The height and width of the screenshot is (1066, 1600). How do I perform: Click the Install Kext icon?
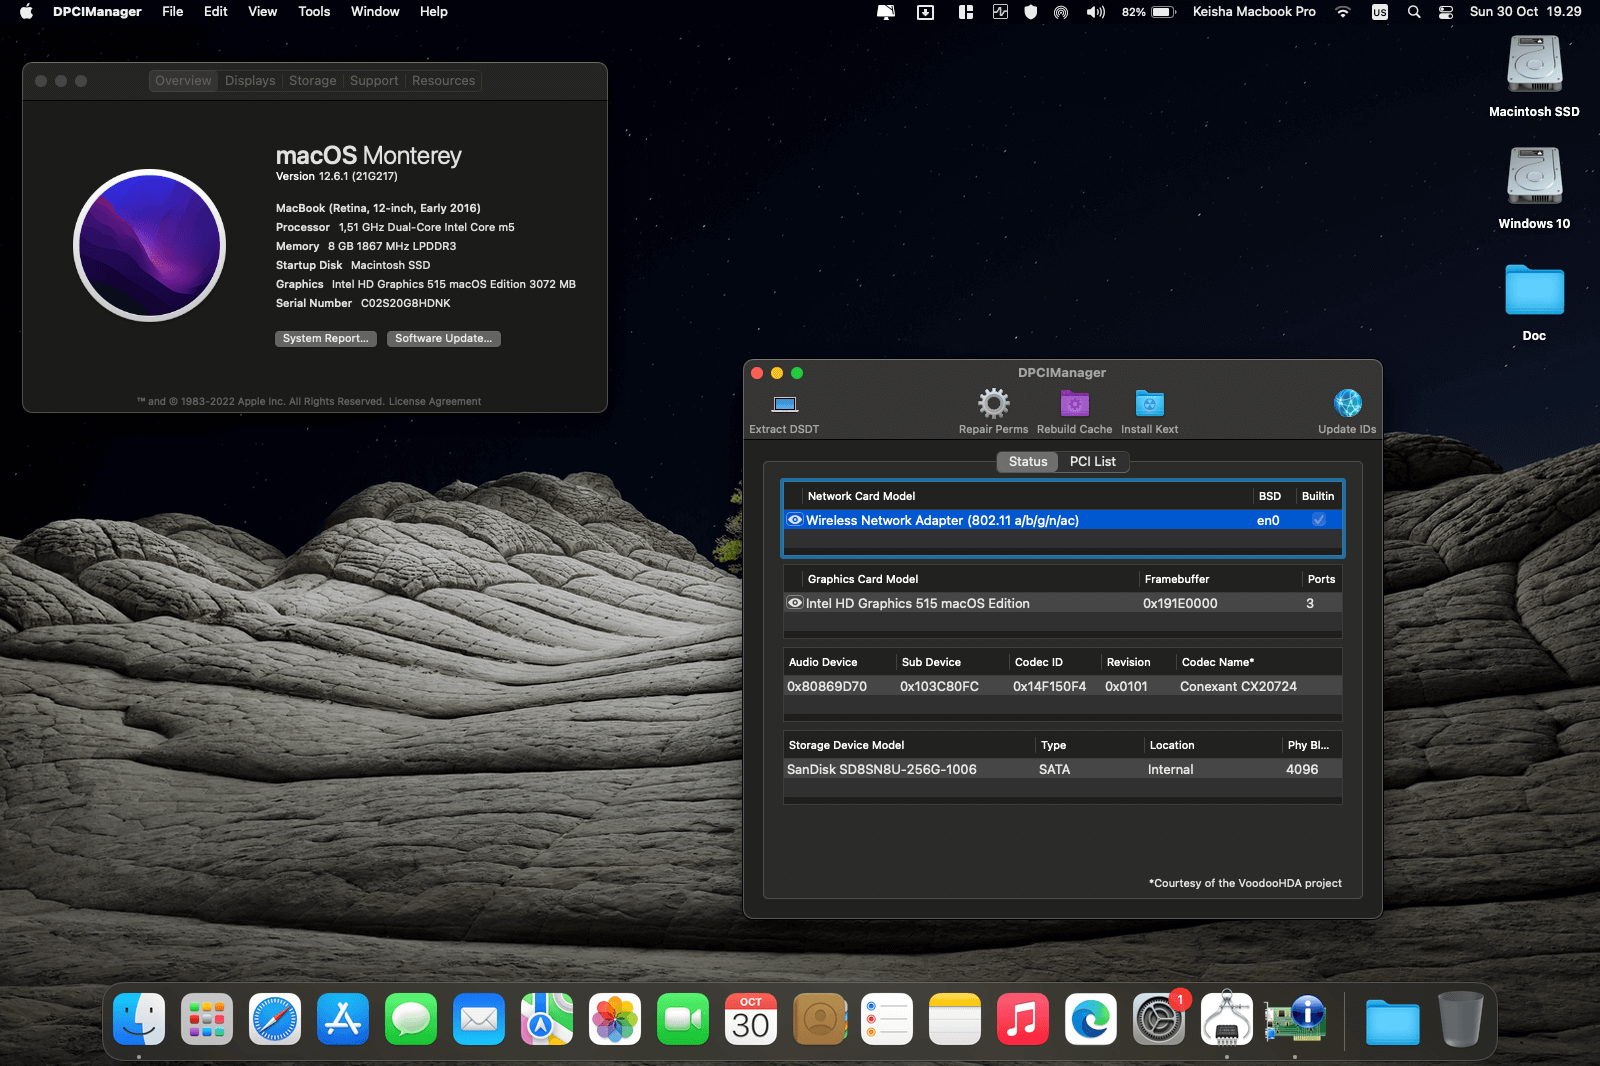pos(1149,404)
